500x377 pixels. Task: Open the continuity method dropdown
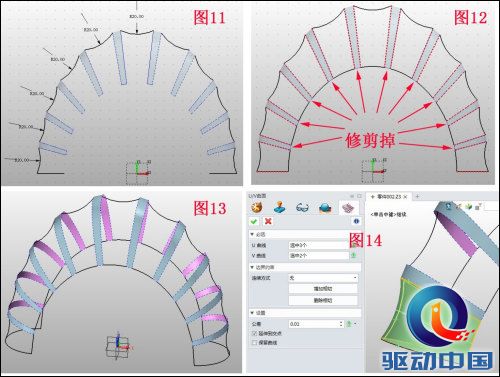point(323,278)
